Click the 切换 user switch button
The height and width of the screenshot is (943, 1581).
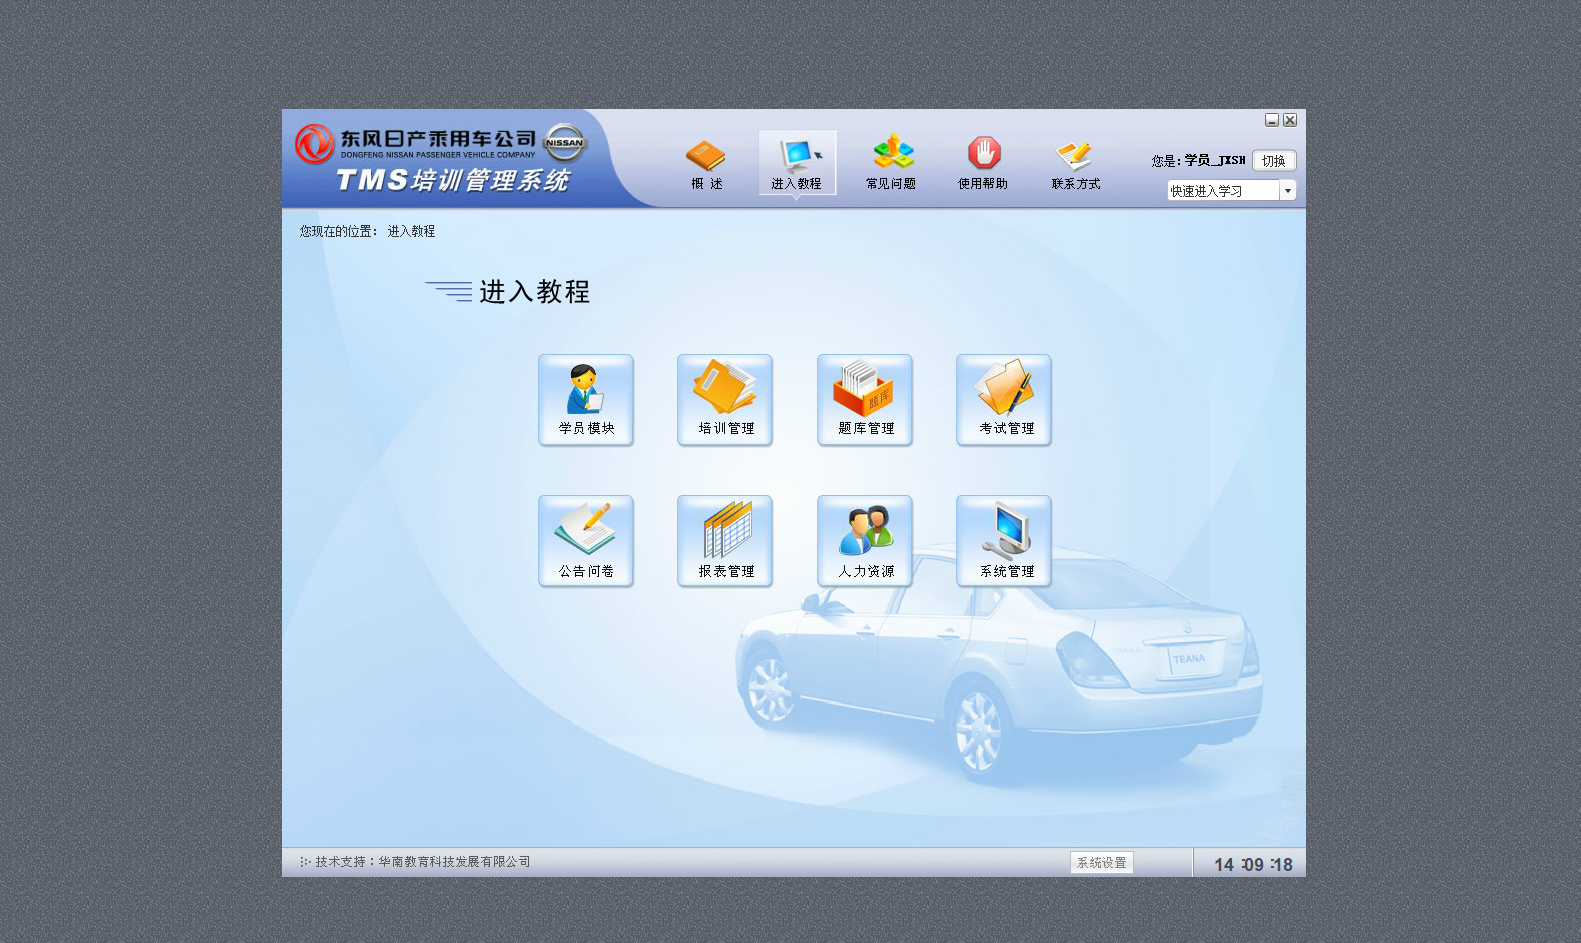coord(1274,161)
